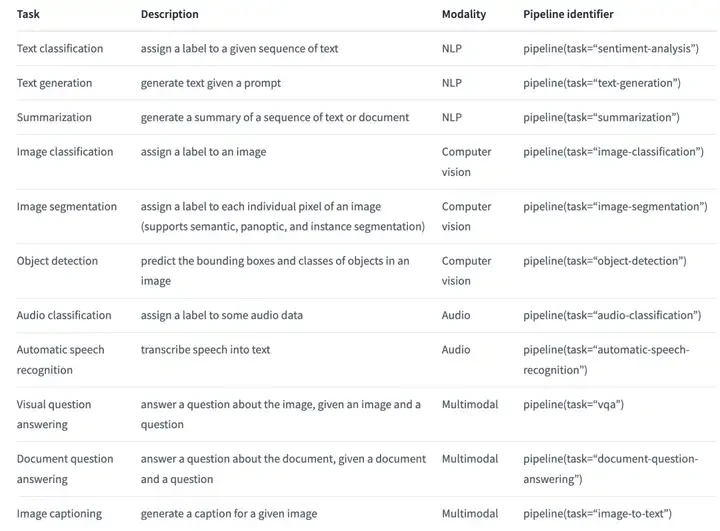Click the Summarization task name
Image resolution: width=720 pixels, height=531 pixels.
[x=54, y=118]
